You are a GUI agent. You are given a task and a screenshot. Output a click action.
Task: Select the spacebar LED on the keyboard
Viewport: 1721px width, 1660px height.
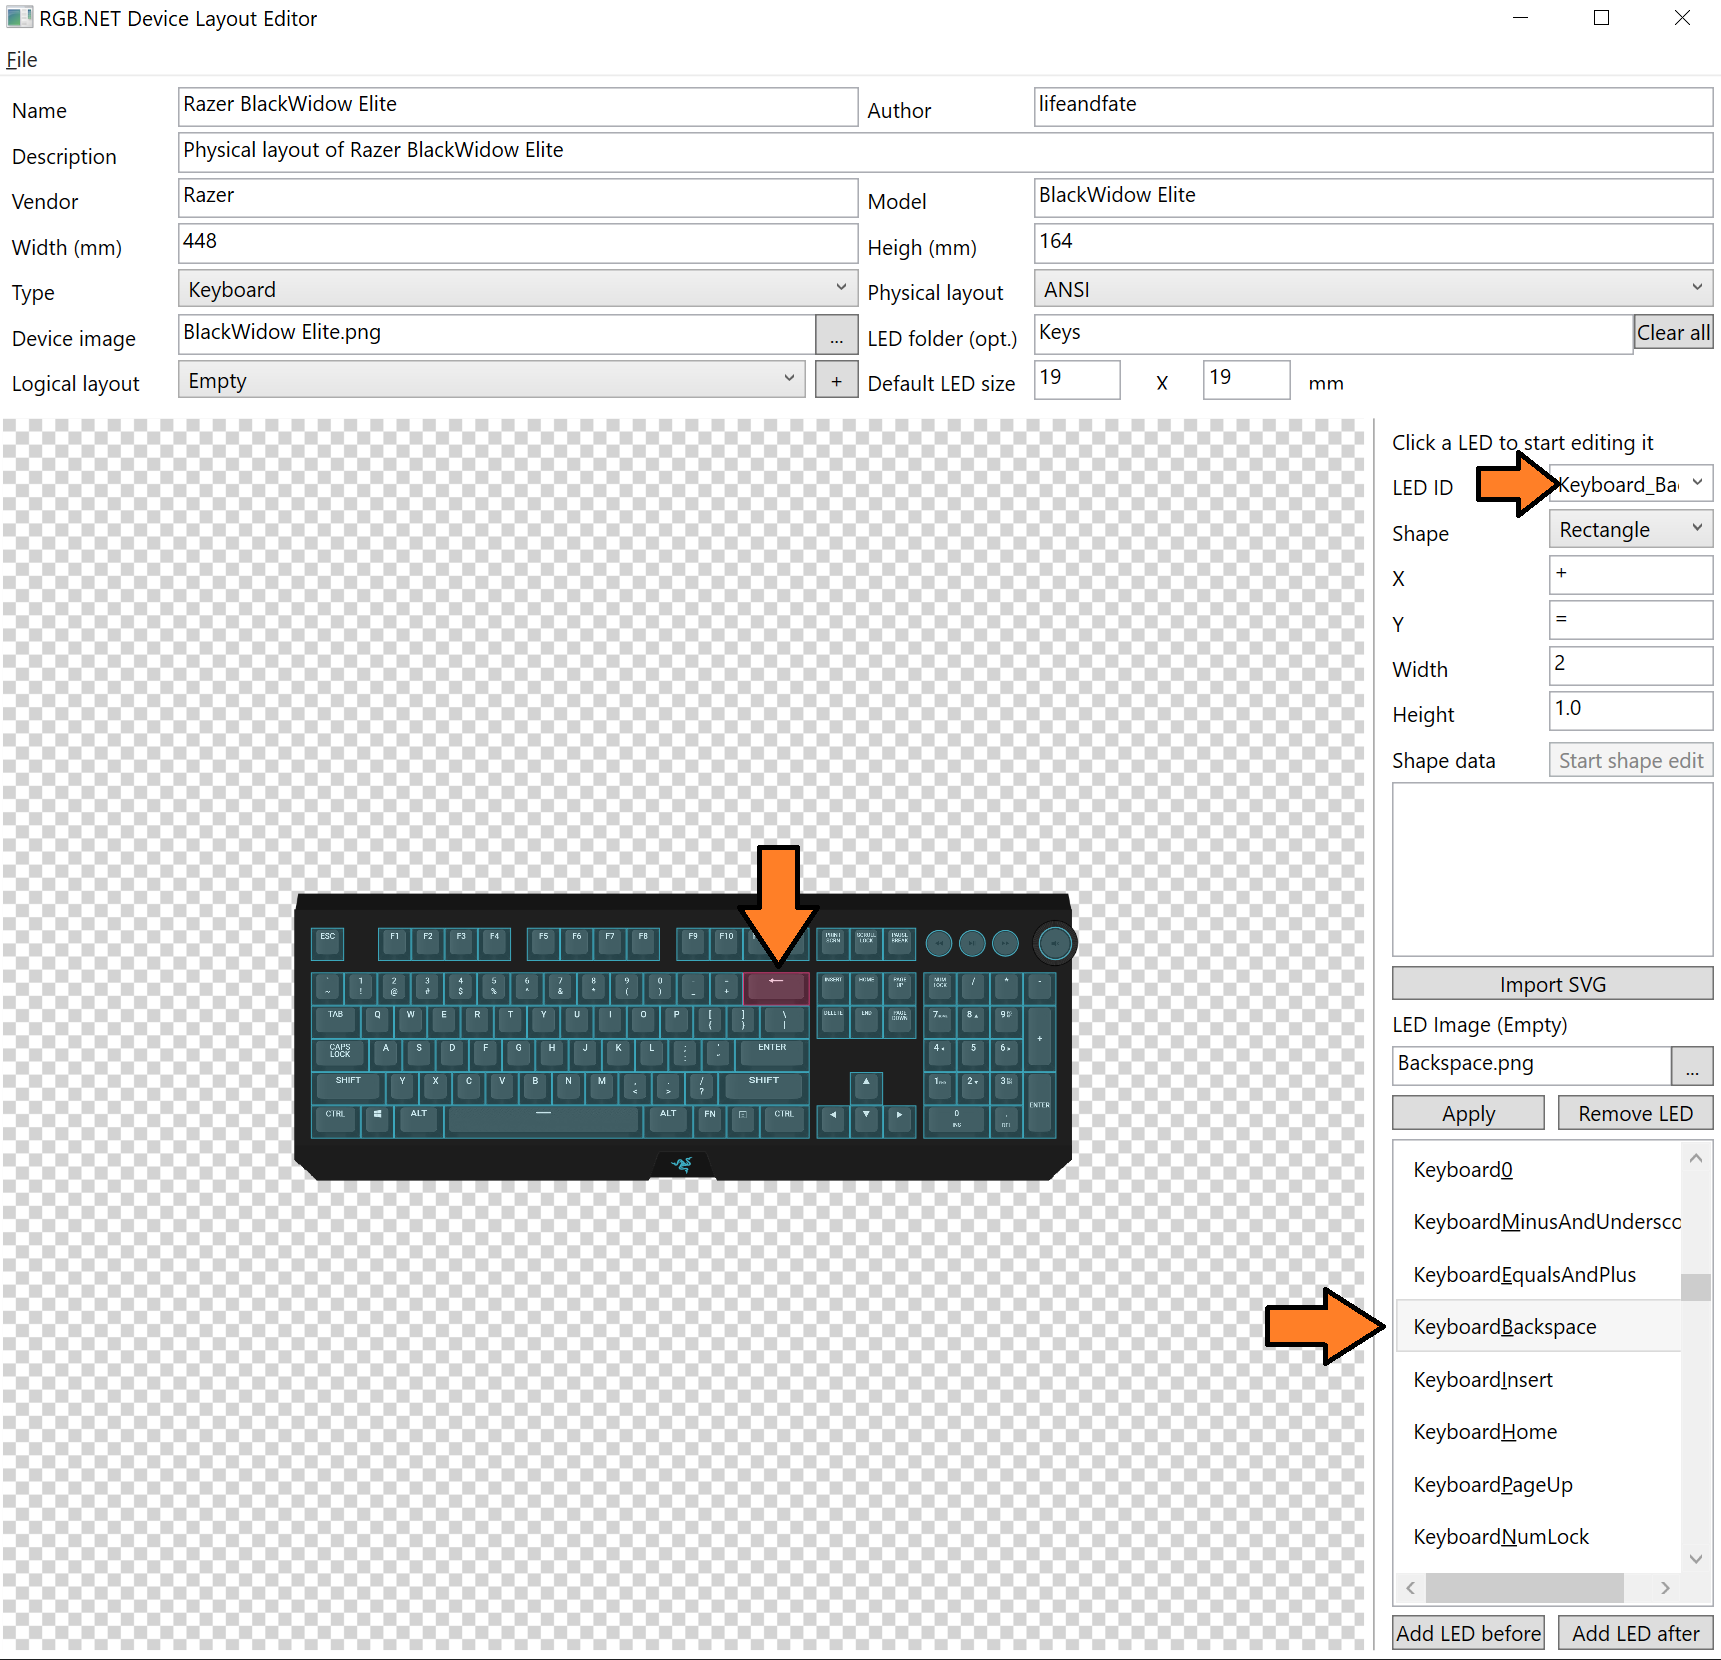(544, 1120)
